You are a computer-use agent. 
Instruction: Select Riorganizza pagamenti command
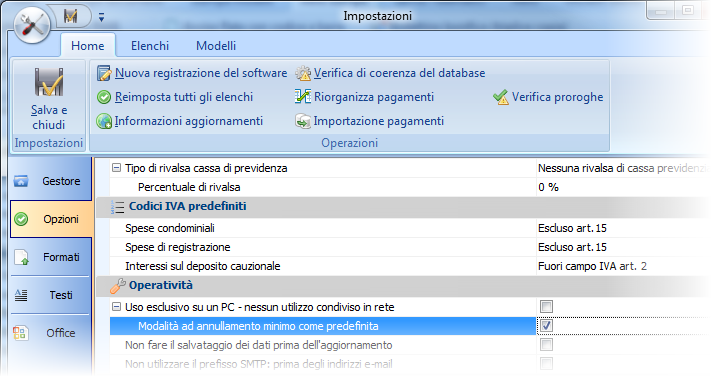coord(374,97)
